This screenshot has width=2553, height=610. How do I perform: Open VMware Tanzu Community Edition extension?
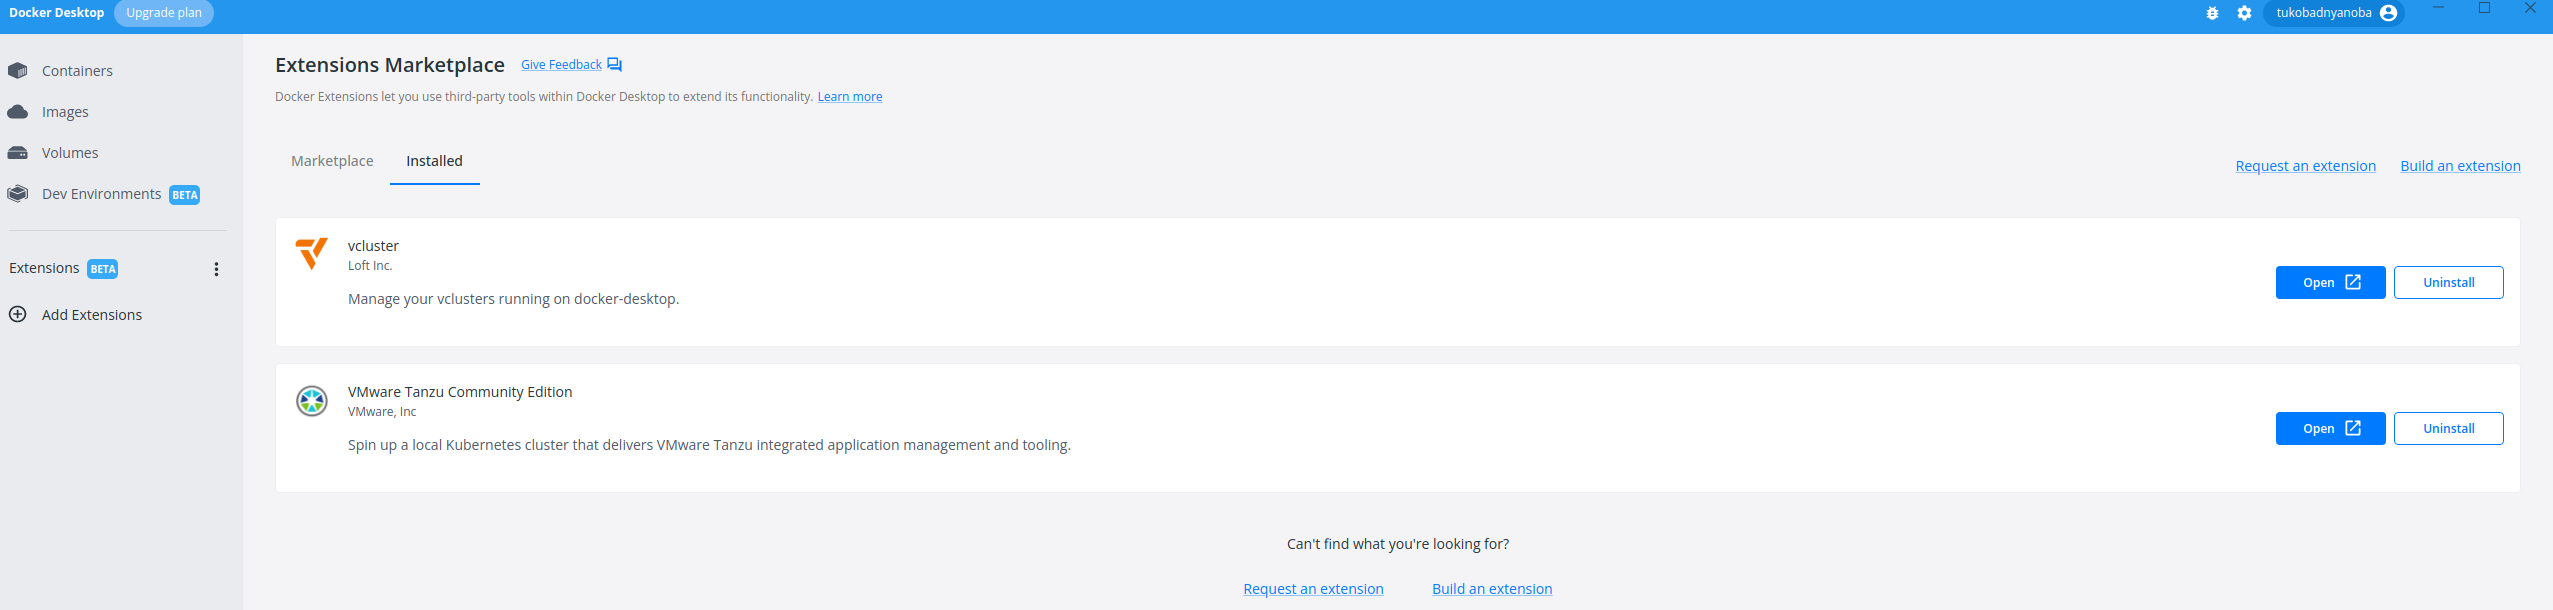(x=2330, y=429)
